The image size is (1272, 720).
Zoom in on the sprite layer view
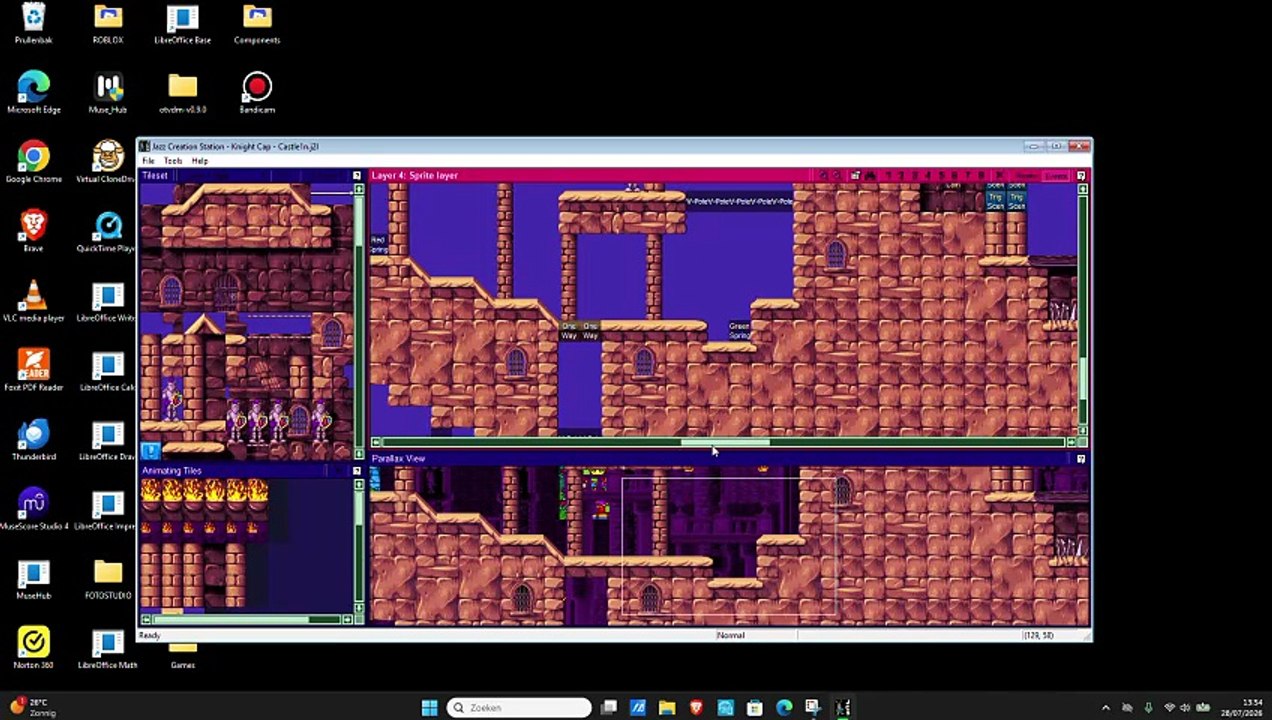[823, 175]
